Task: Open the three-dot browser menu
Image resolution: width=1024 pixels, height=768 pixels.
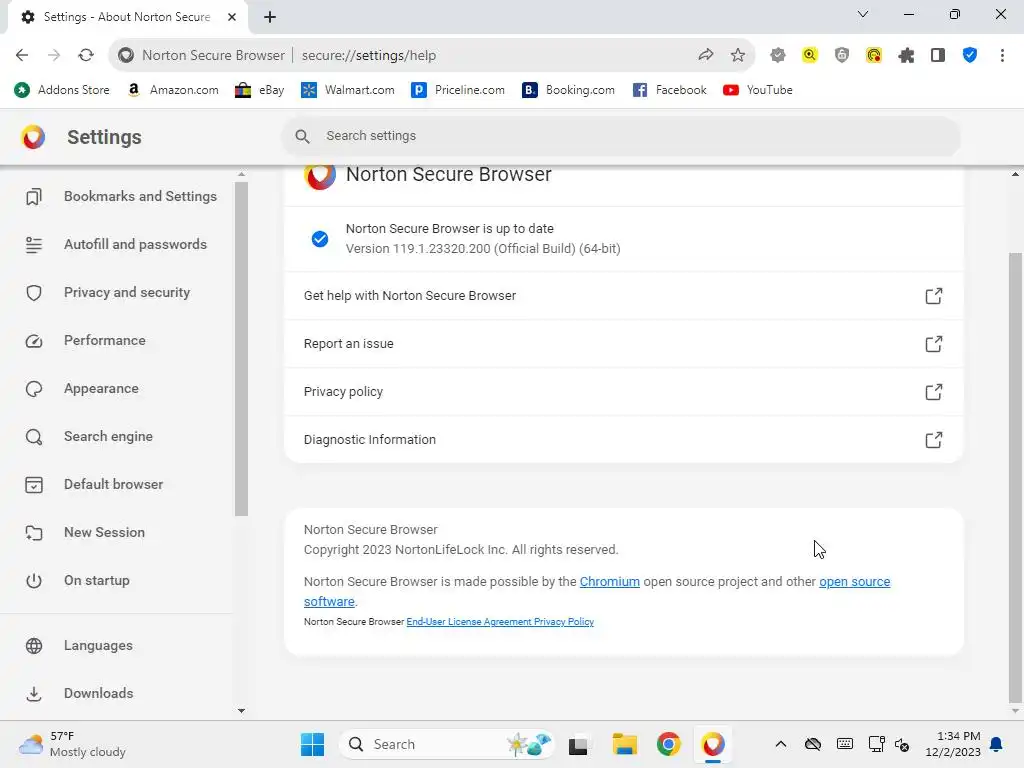Action: [1002, 56]
